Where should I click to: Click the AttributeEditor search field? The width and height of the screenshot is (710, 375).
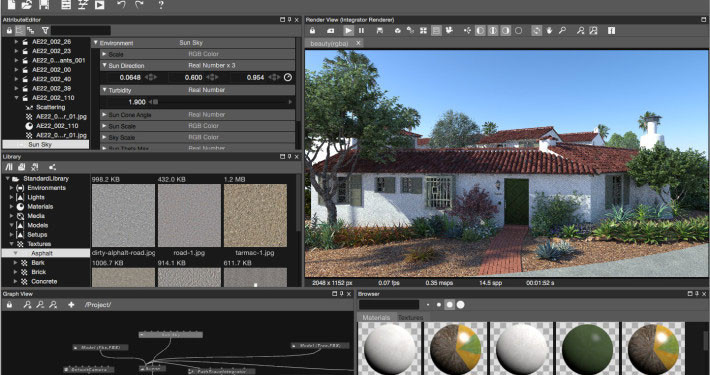(81, 31)
